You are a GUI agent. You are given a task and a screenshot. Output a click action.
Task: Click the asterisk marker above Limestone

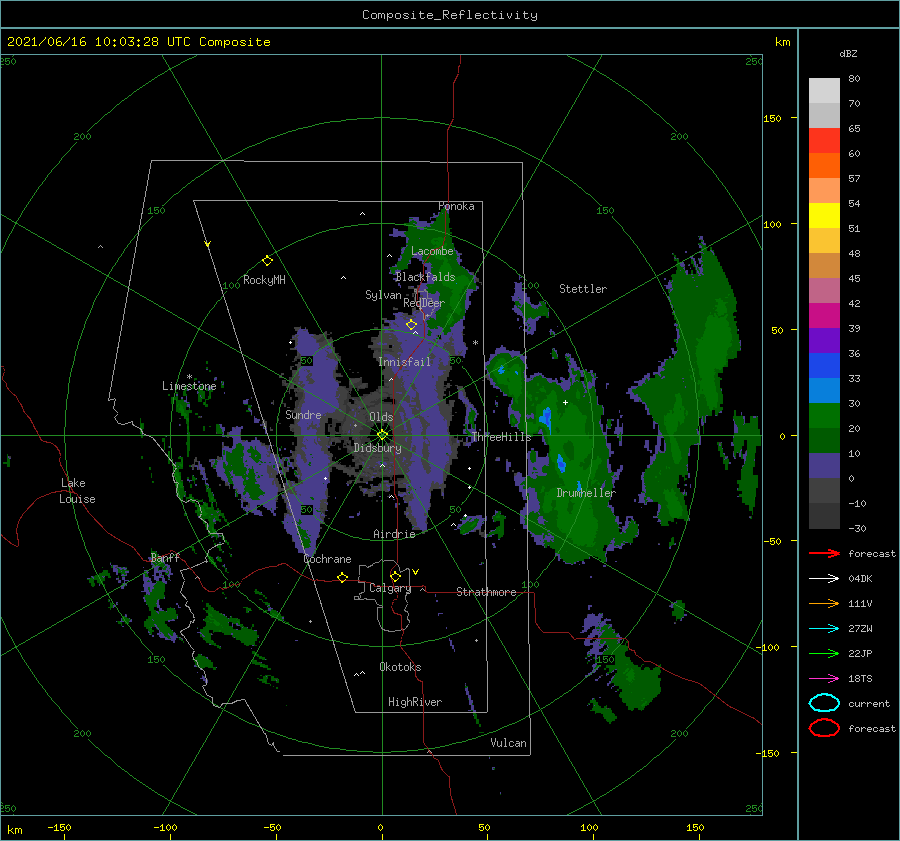coord(189,377)
